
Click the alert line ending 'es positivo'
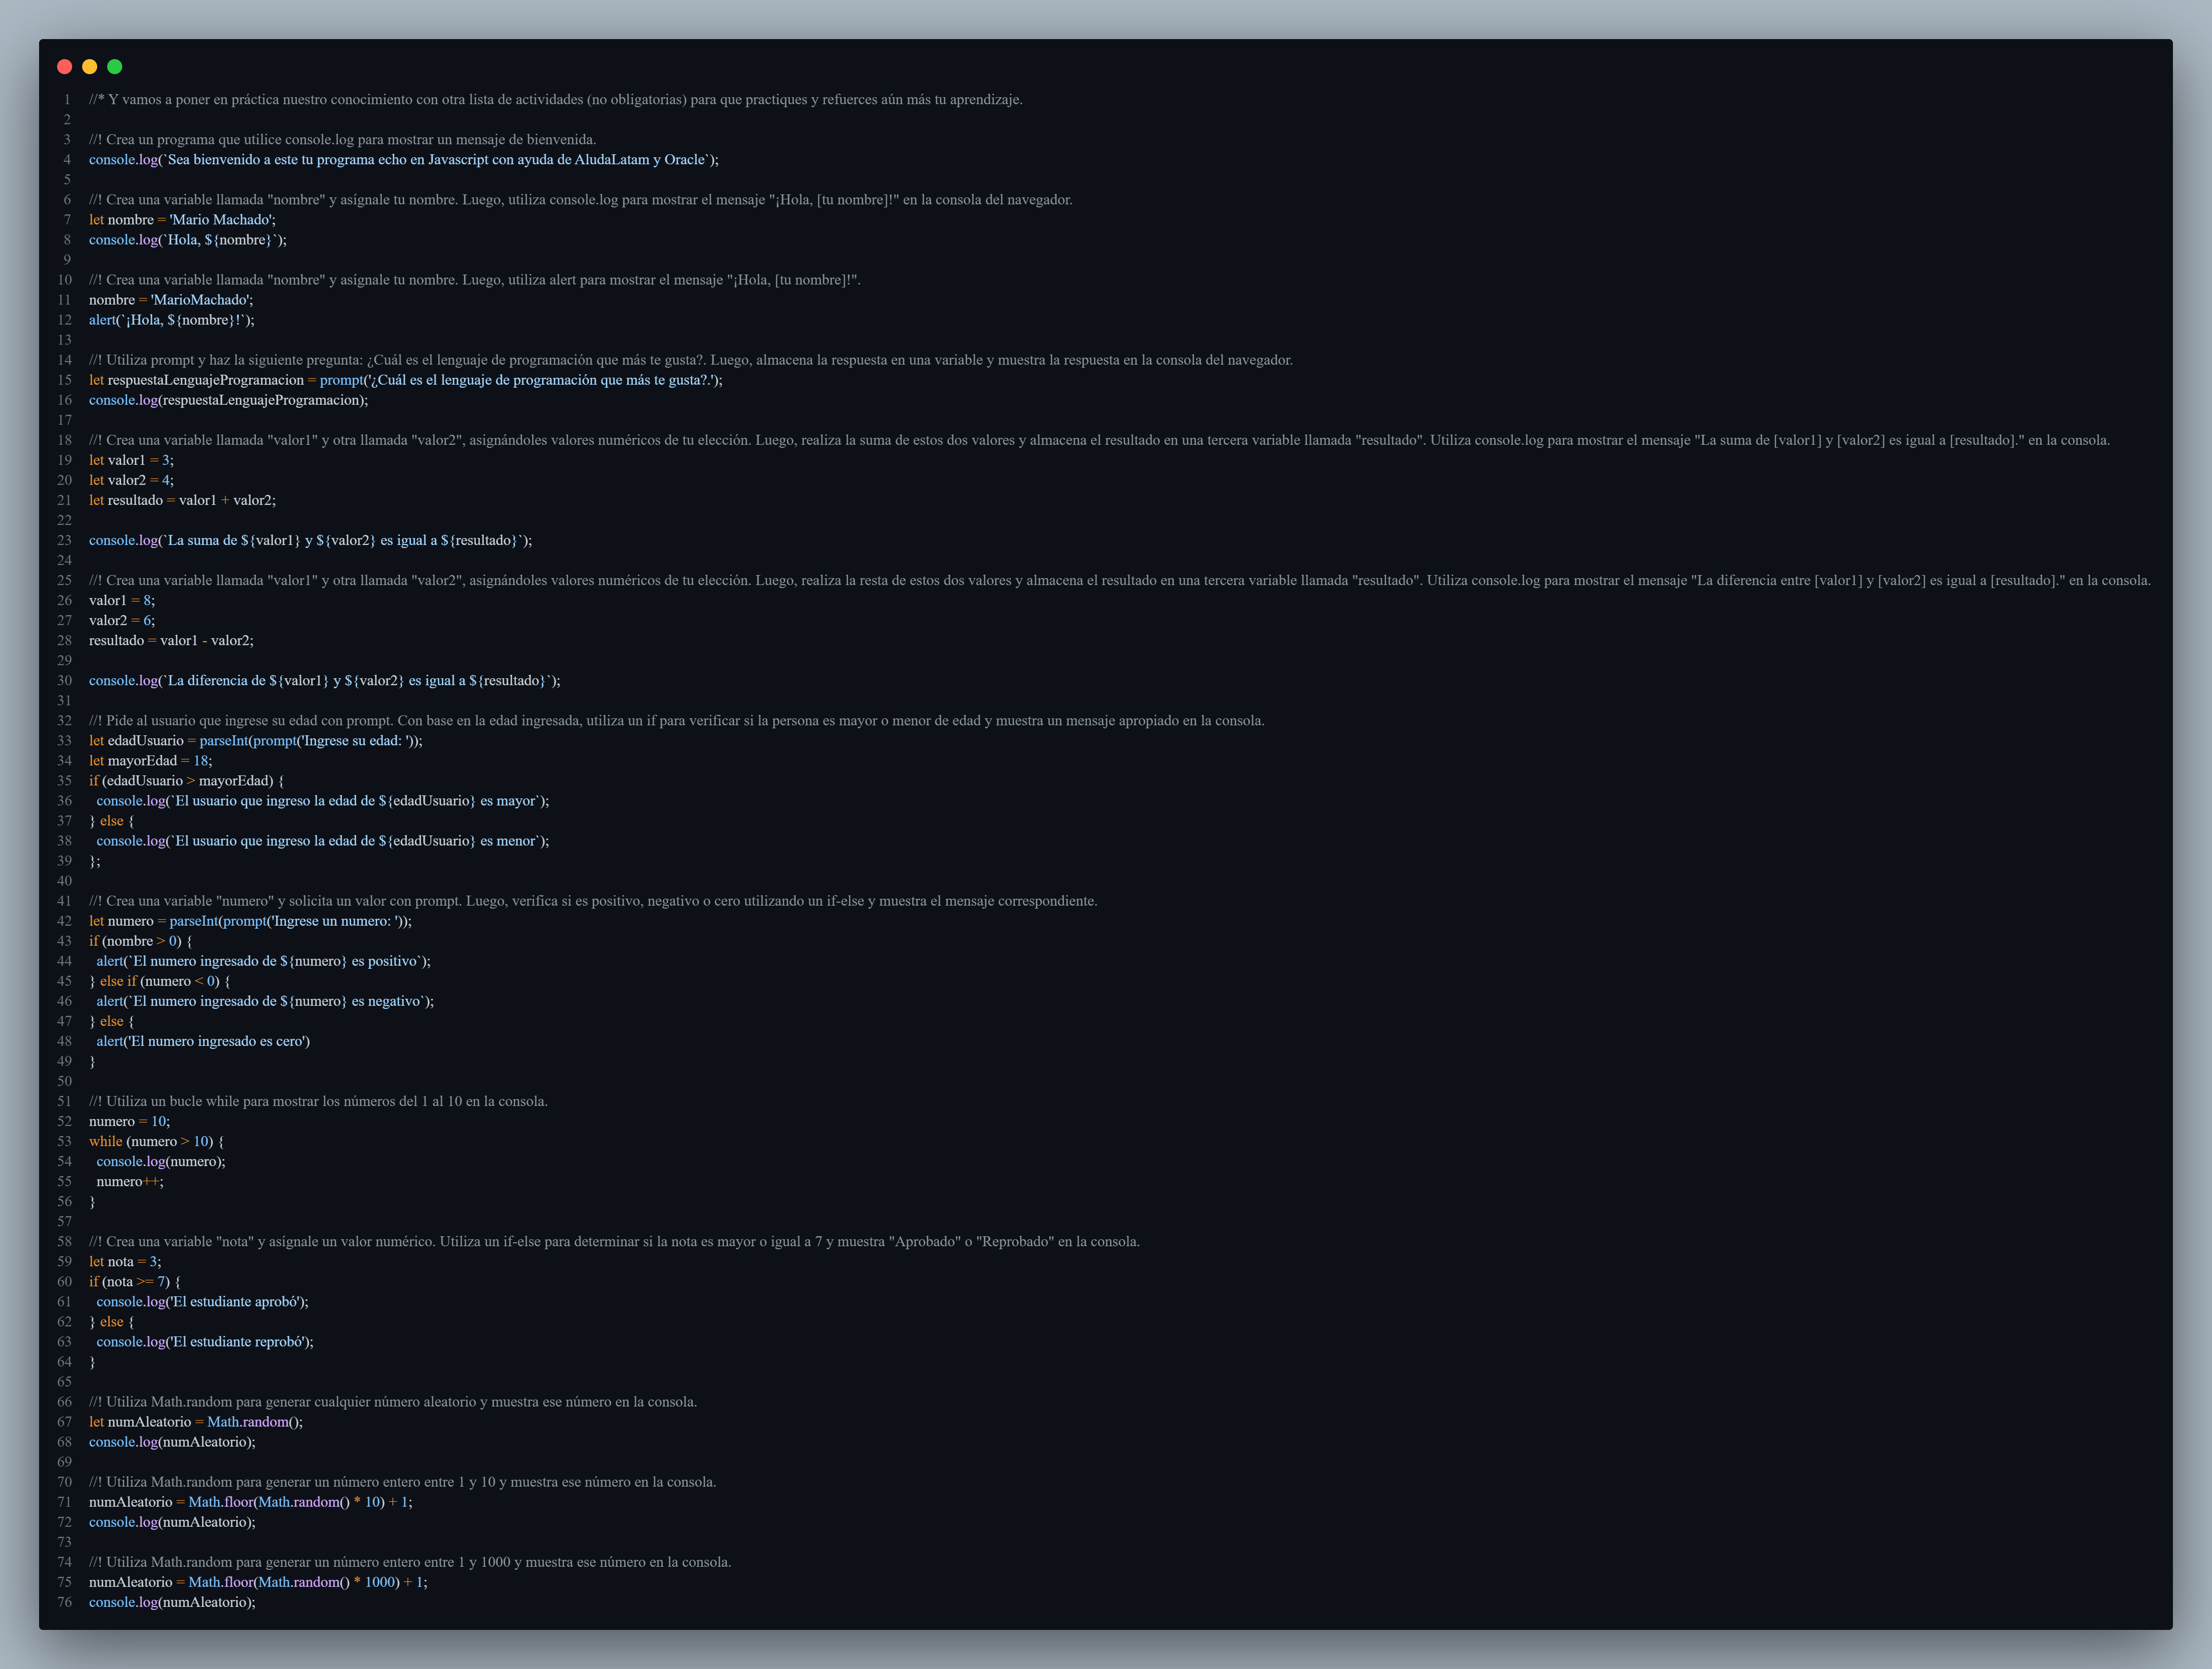(264, 961)
